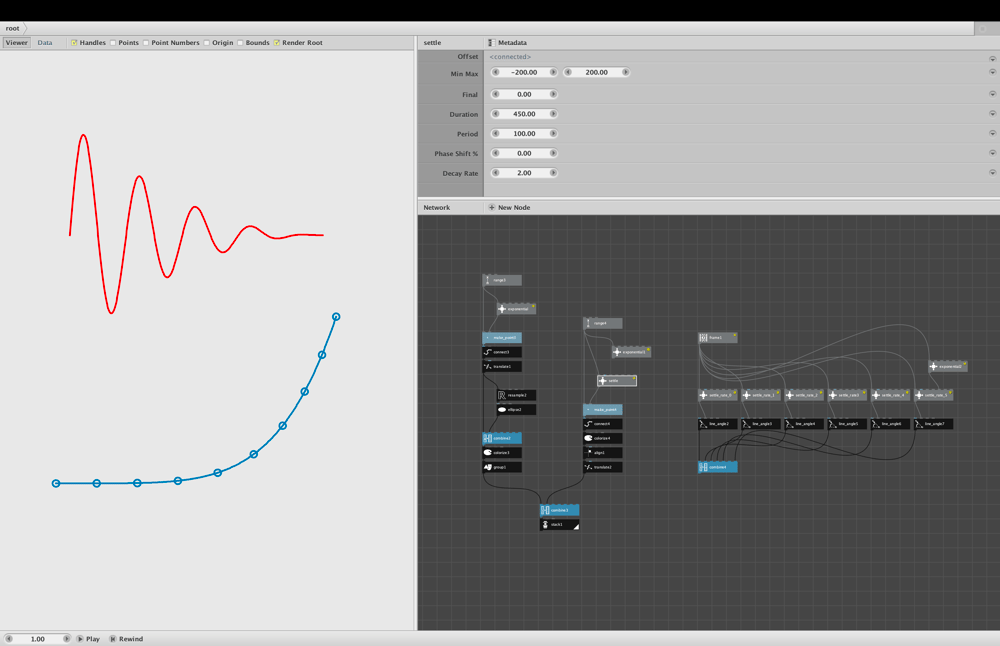Increase the Decay Rate value
1000x646 pixels.
point(553,173)
